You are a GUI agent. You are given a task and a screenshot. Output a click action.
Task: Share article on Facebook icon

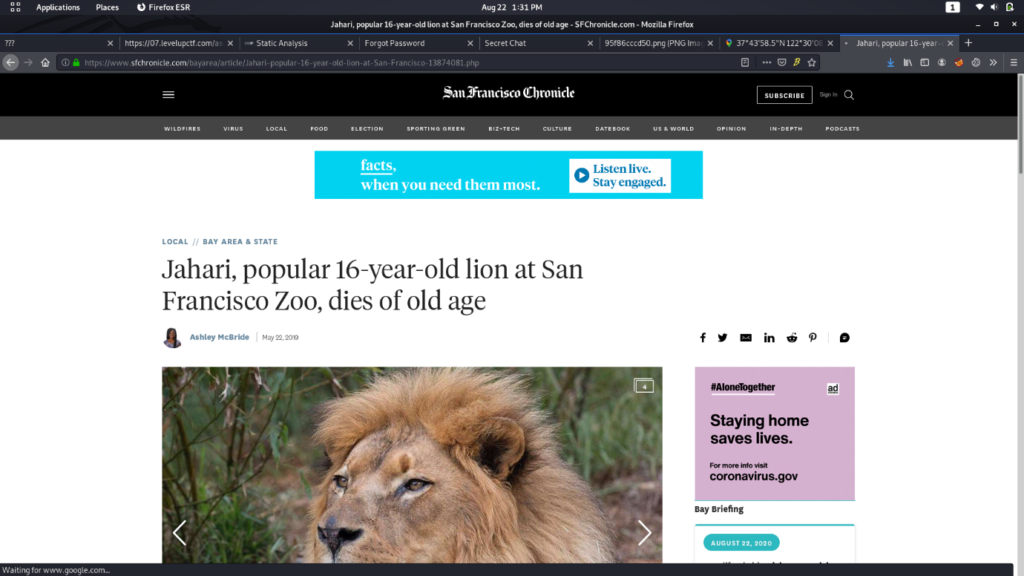point(703,338)
